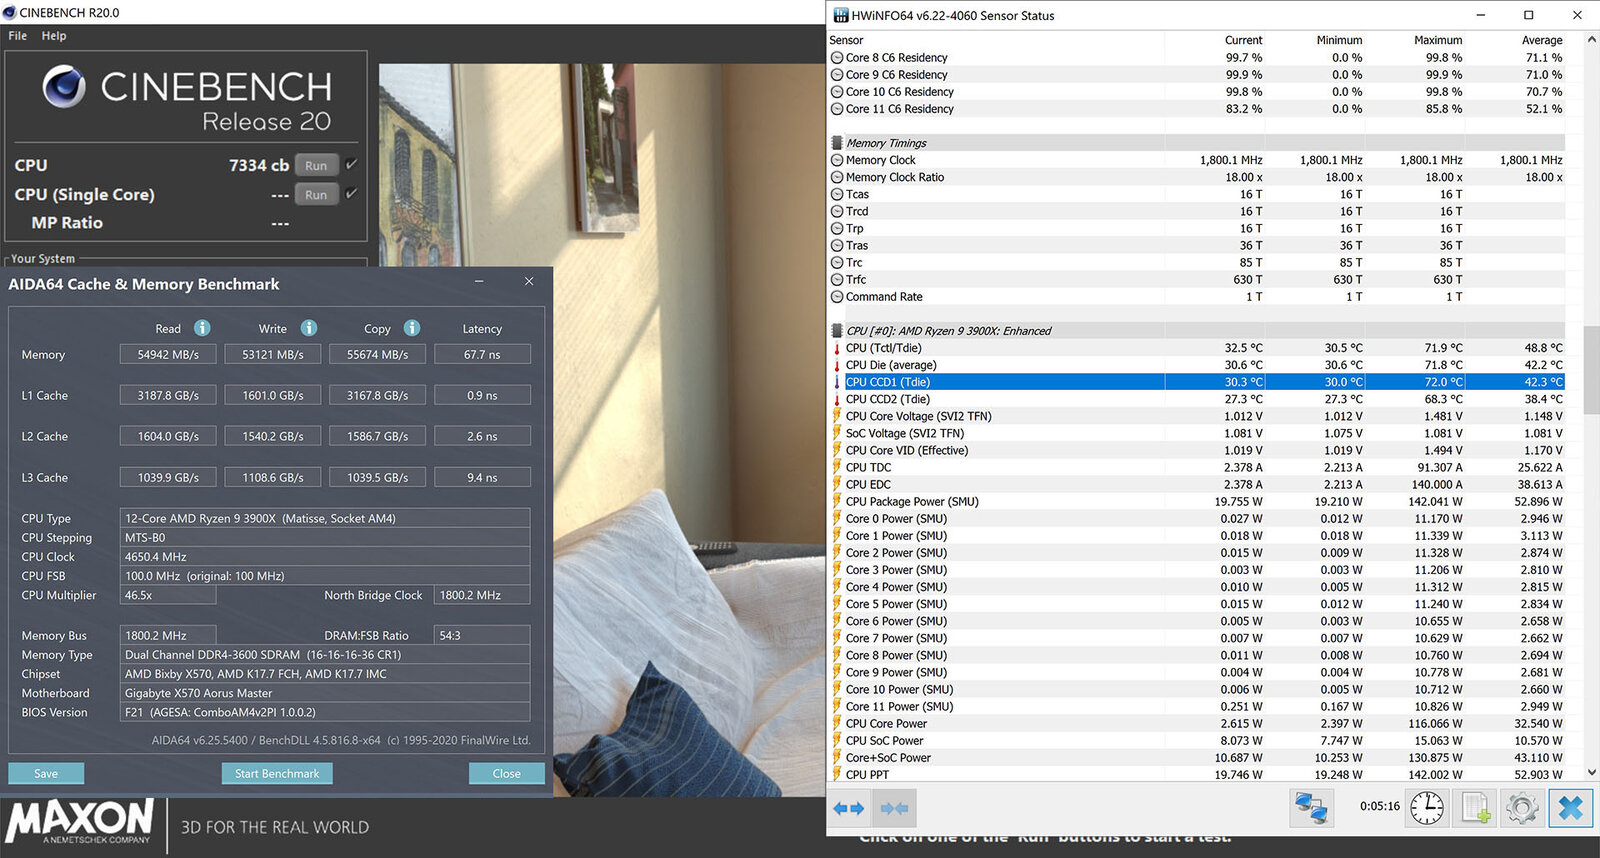The height and width of the screenshot is (858, 1600).
Task: Click the HWiNFO title bar app icon
Action: pos(841,15)
